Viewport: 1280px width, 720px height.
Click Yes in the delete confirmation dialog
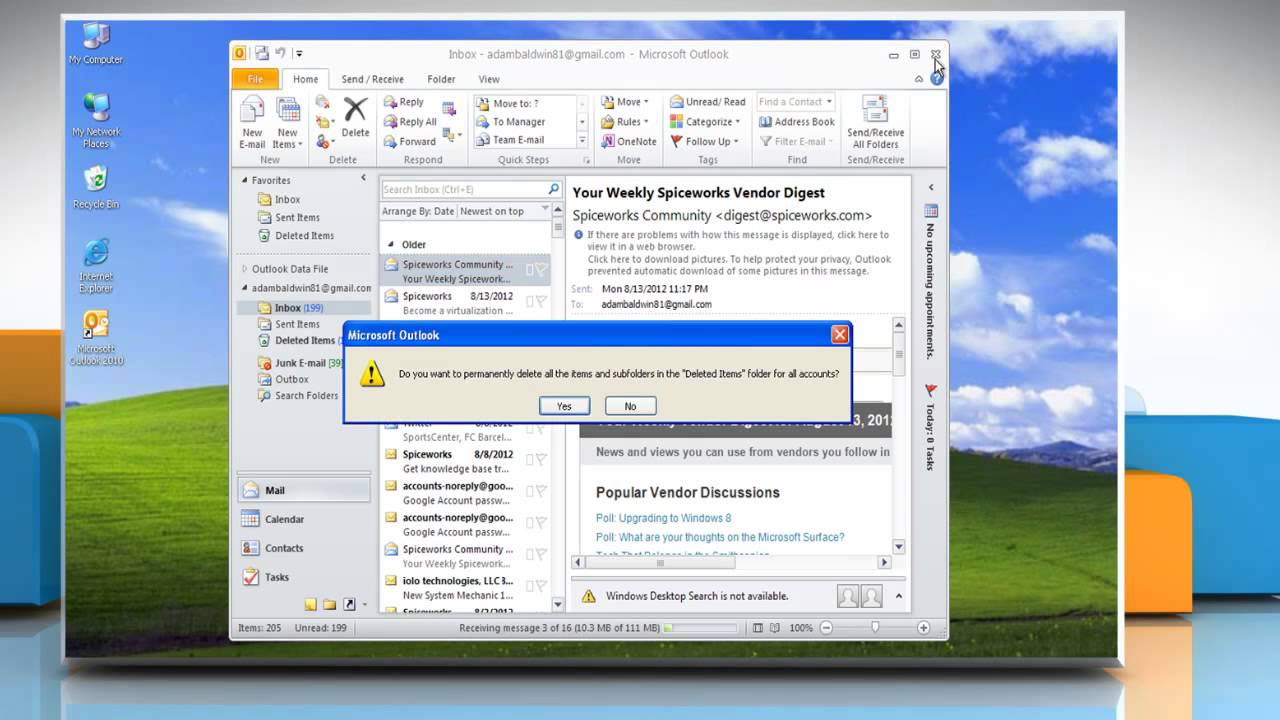click(x=564, y=406)
